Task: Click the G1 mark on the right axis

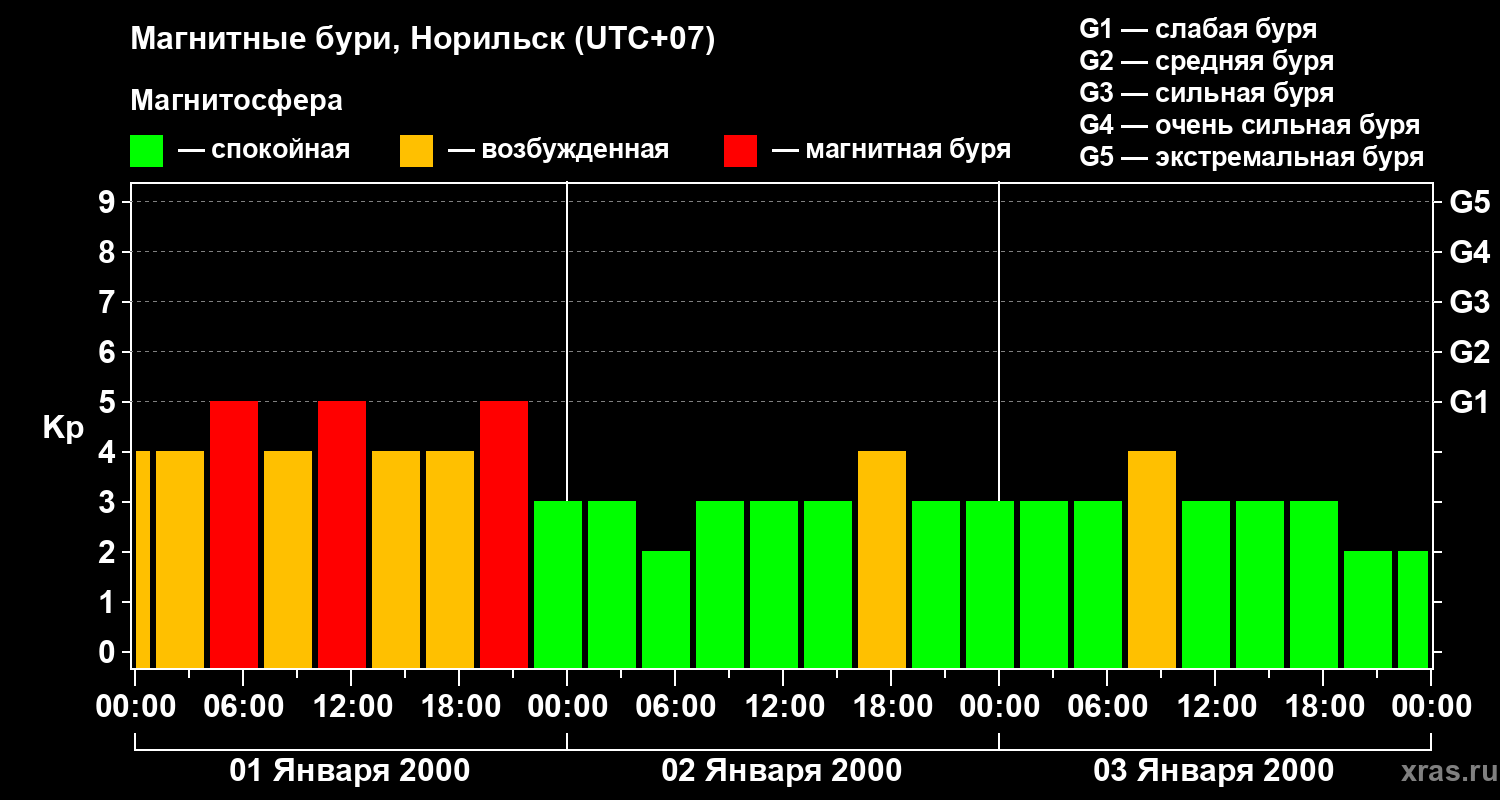Action: [1469, 402]
